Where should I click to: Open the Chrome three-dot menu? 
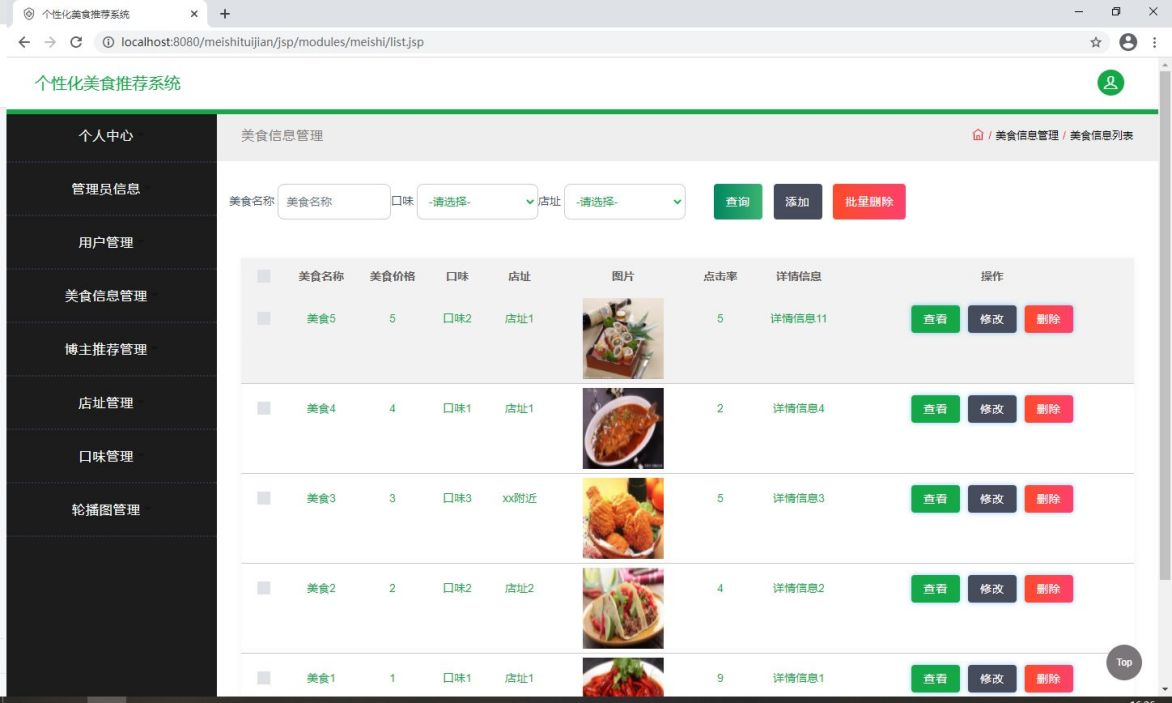coord(1154,42)
